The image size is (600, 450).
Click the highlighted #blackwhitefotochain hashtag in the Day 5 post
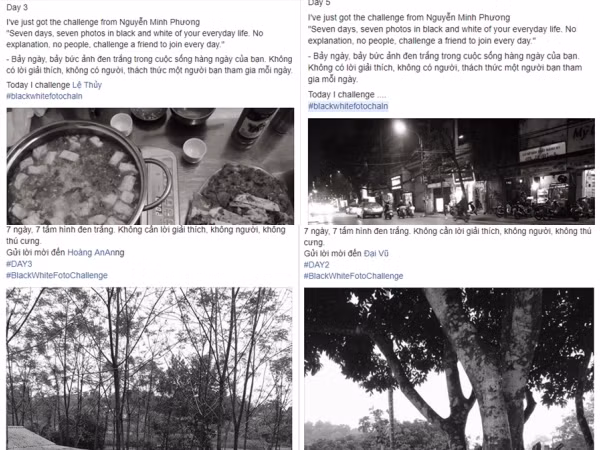[348, 106]
